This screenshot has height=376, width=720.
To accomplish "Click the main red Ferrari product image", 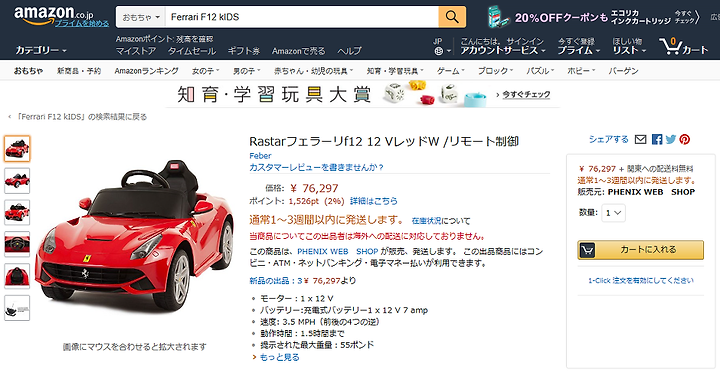I will click(x=134, y=236).
